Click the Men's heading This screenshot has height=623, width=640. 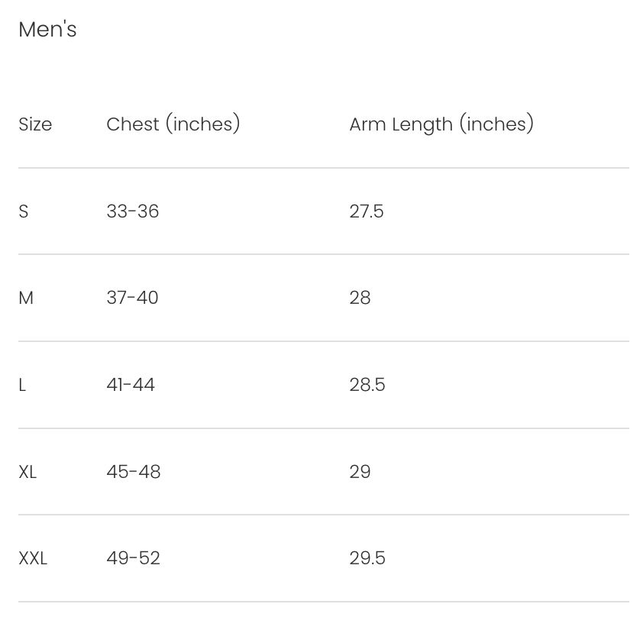47,30
